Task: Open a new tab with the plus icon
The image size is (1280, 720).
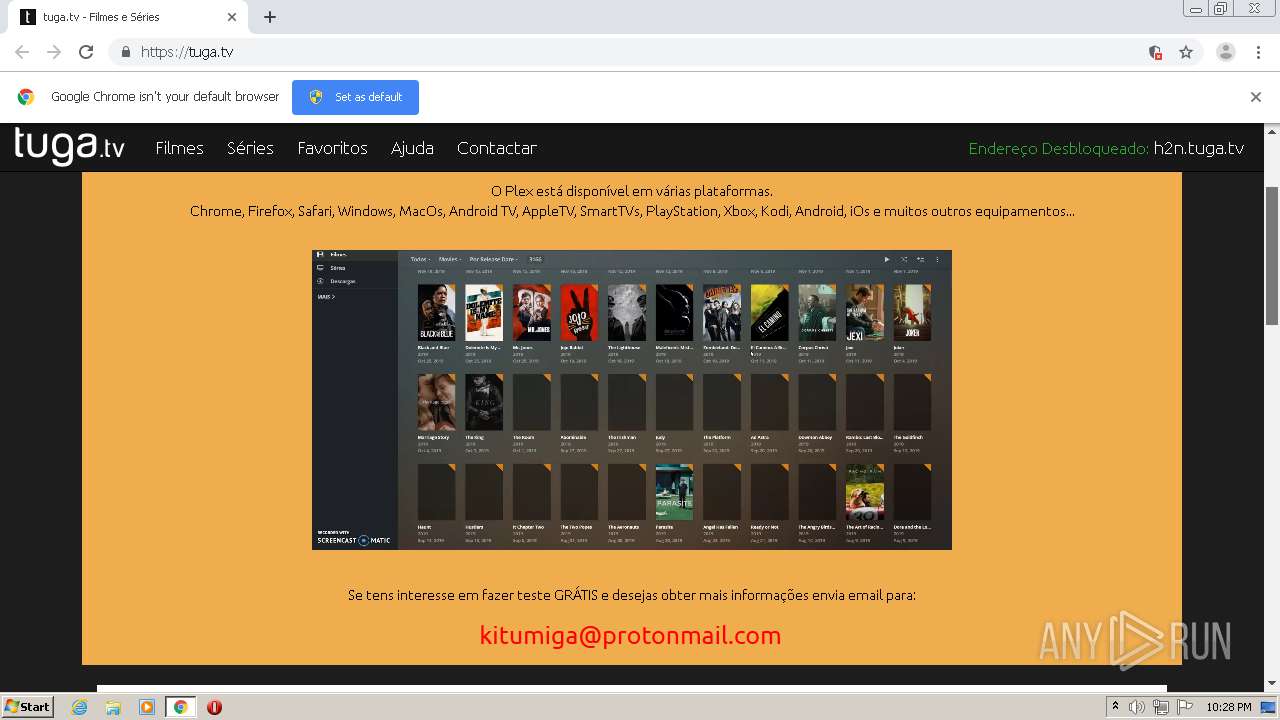Action: pyautogui.click(x=270, y=17)
